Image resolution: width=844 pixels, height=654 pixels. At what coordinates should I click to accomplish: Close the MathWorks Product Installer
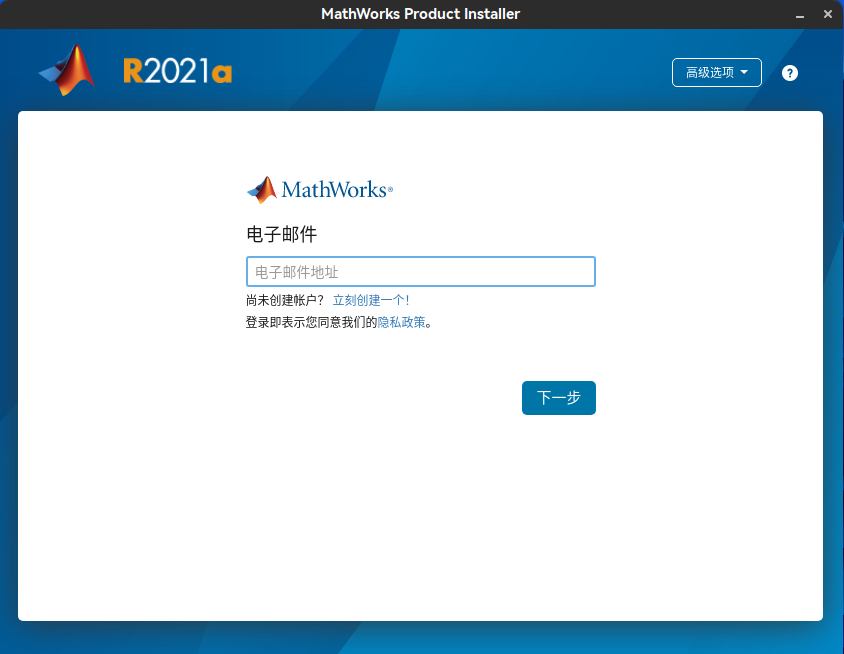click(827, 14)
